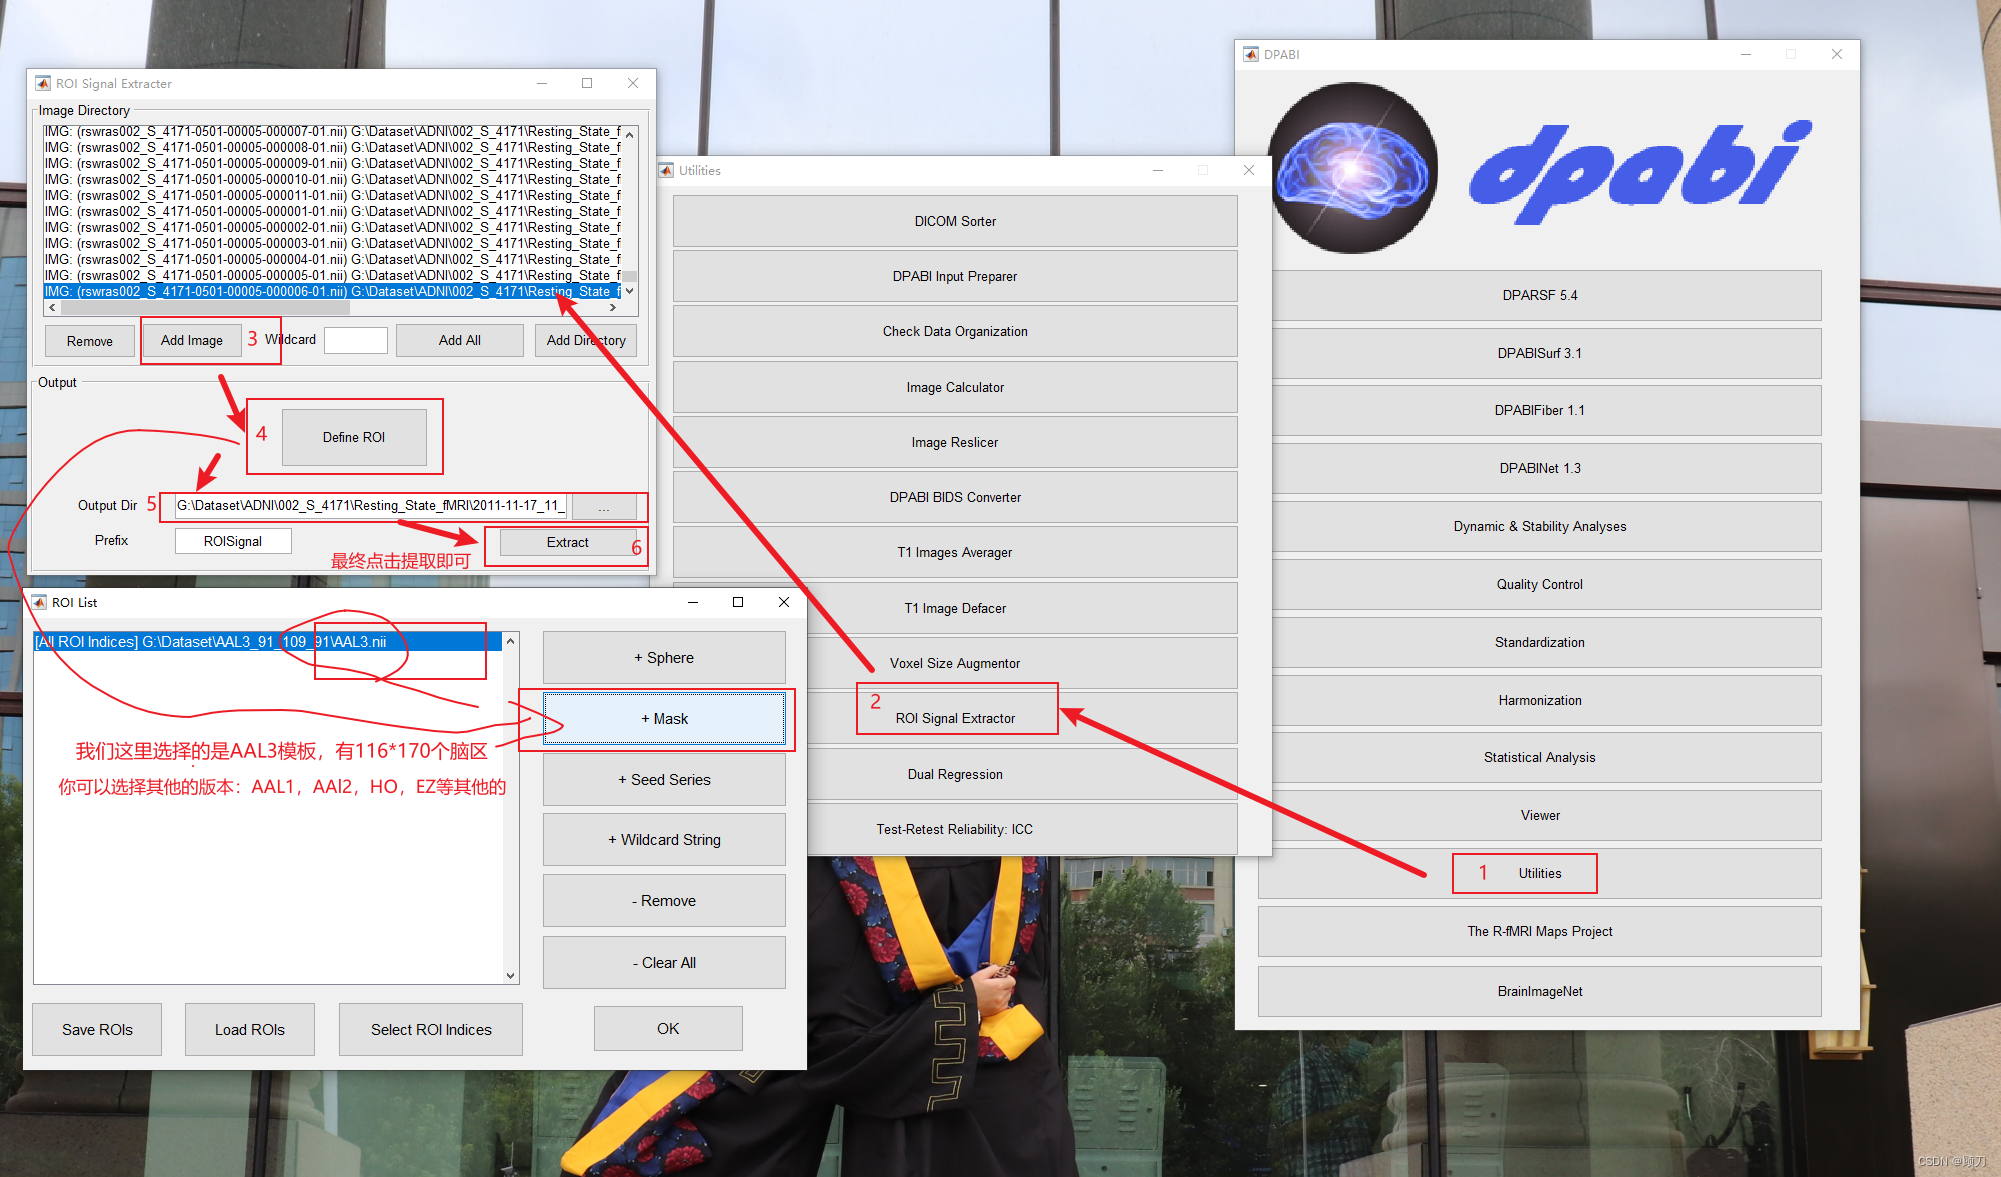This screenshot has width=2001, height=1177.
Task: Open DPABI Input Preparer
Action: pos(955,276)
